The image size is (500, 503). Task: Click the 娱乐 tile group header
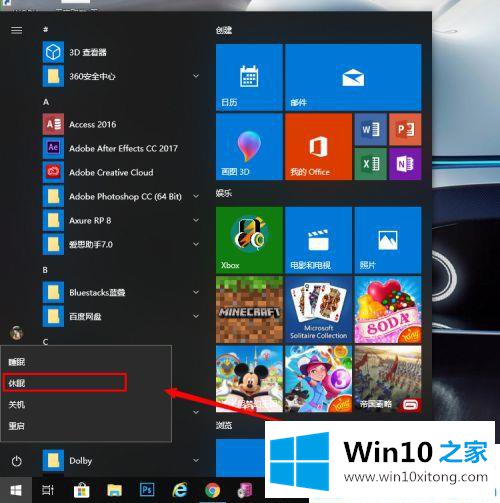pos(224,193)
